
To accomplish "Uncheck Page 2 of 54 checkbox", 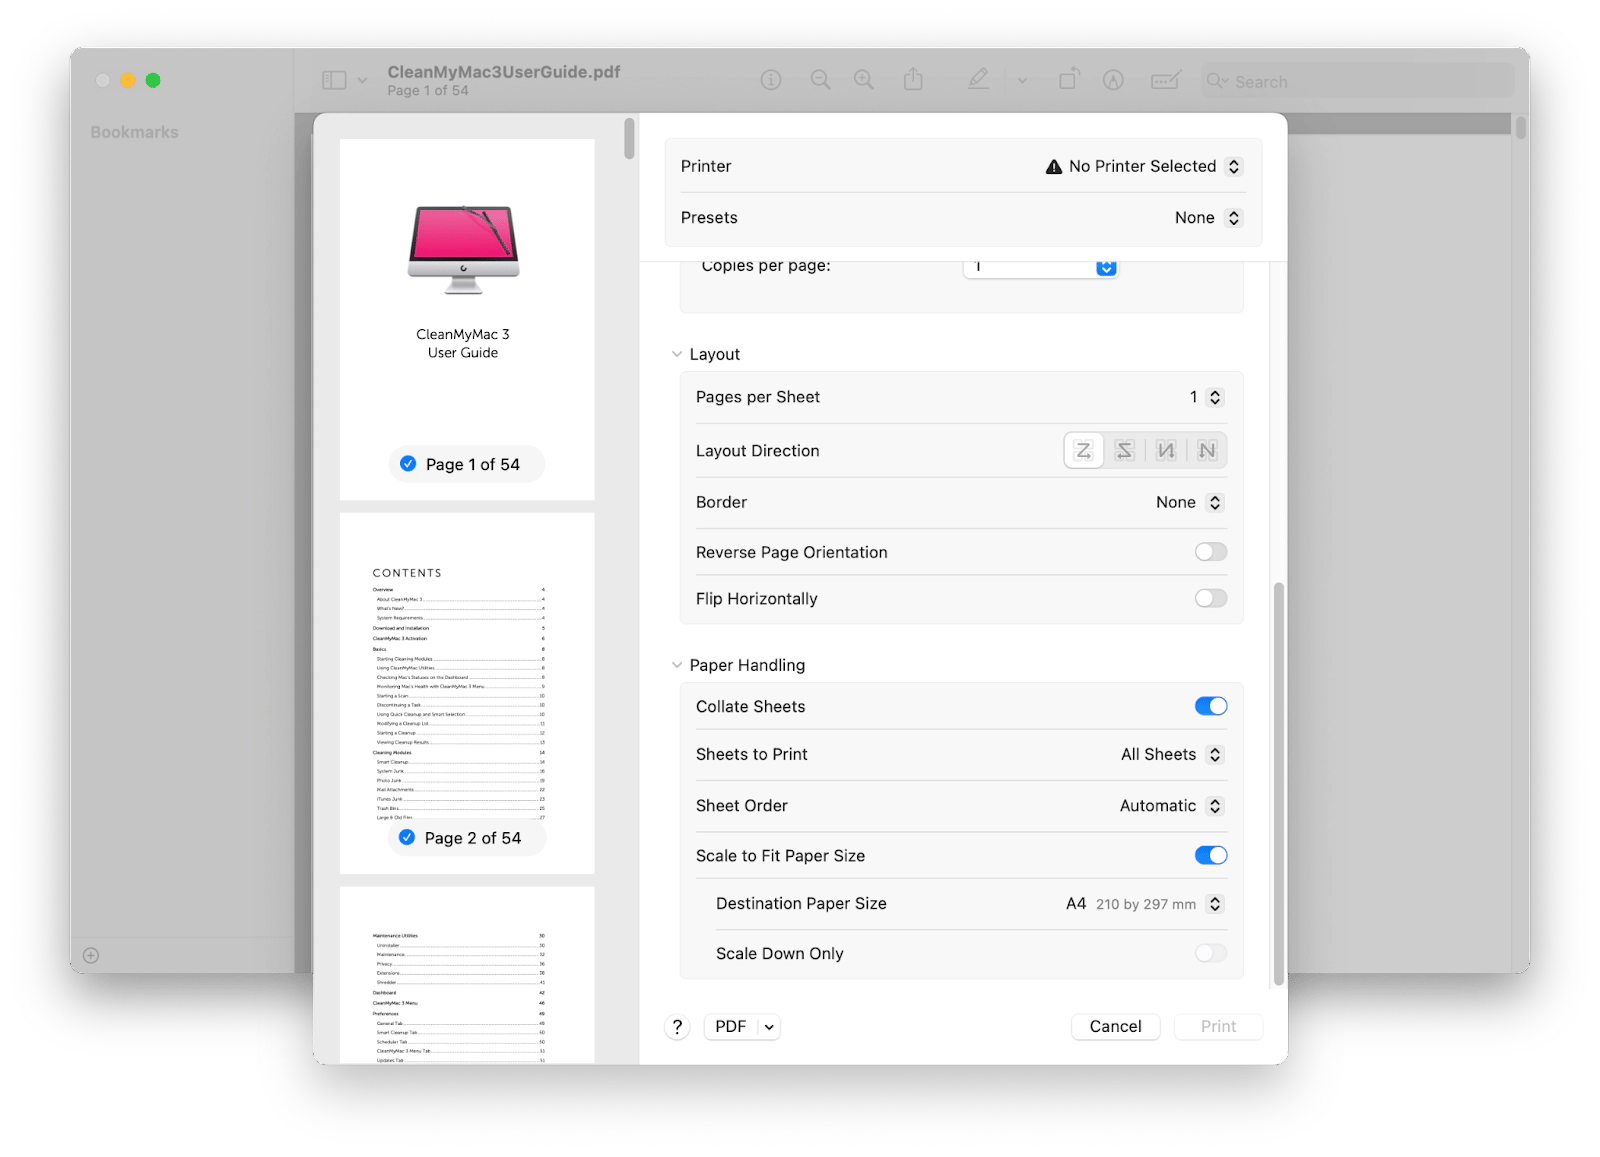I will pyautogui.click(x=407, y=838).
